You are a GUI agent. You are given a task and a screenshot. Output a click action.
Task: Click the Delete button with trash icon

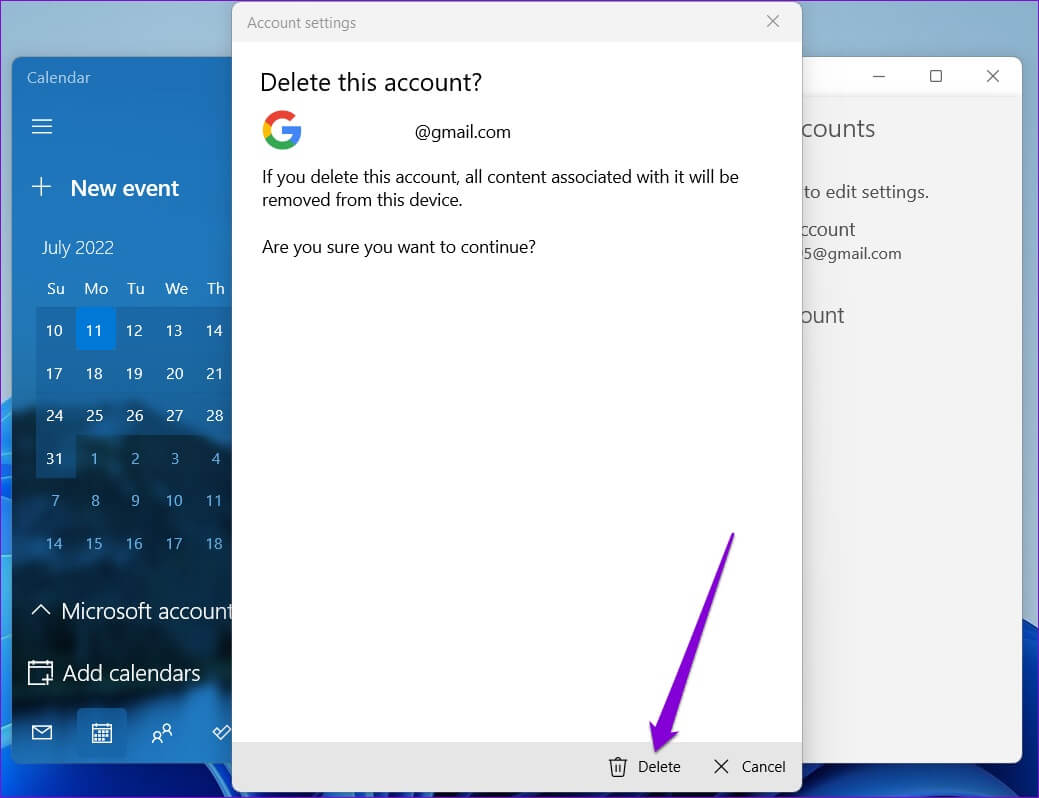tap(645, 767)
